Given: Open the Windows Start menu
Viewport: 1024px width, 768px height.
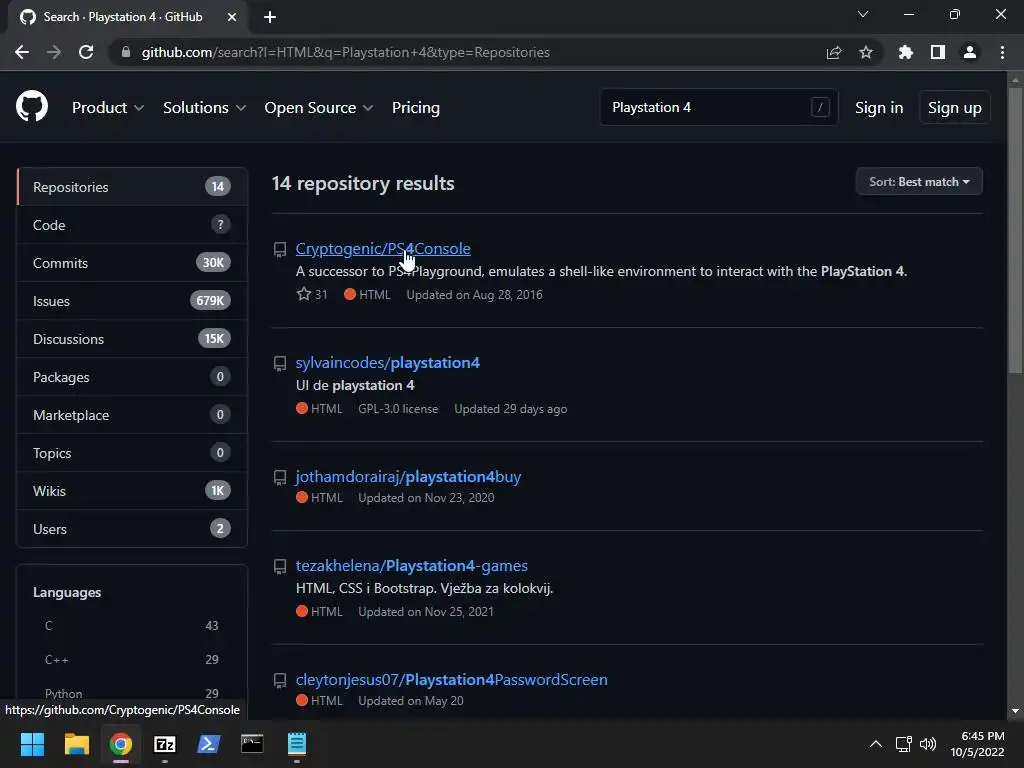Looking at the screenshot, I should 32,744.
